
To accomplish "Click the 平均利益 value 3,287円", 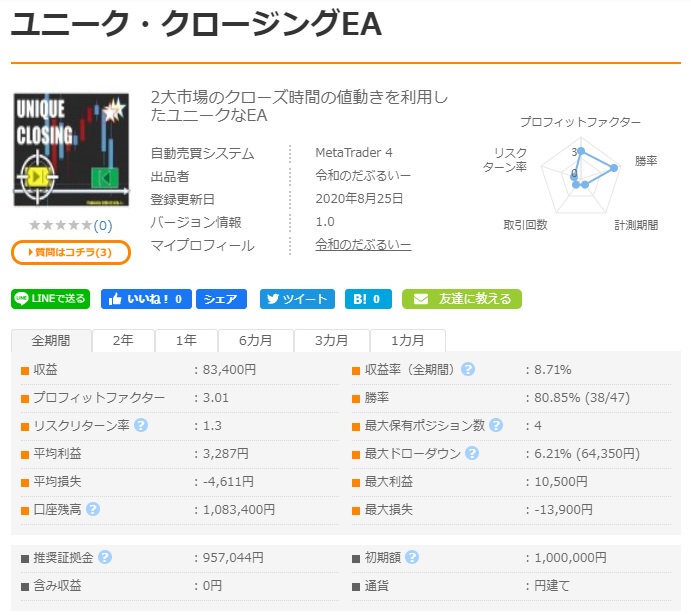I will click(x=226, y=453).
